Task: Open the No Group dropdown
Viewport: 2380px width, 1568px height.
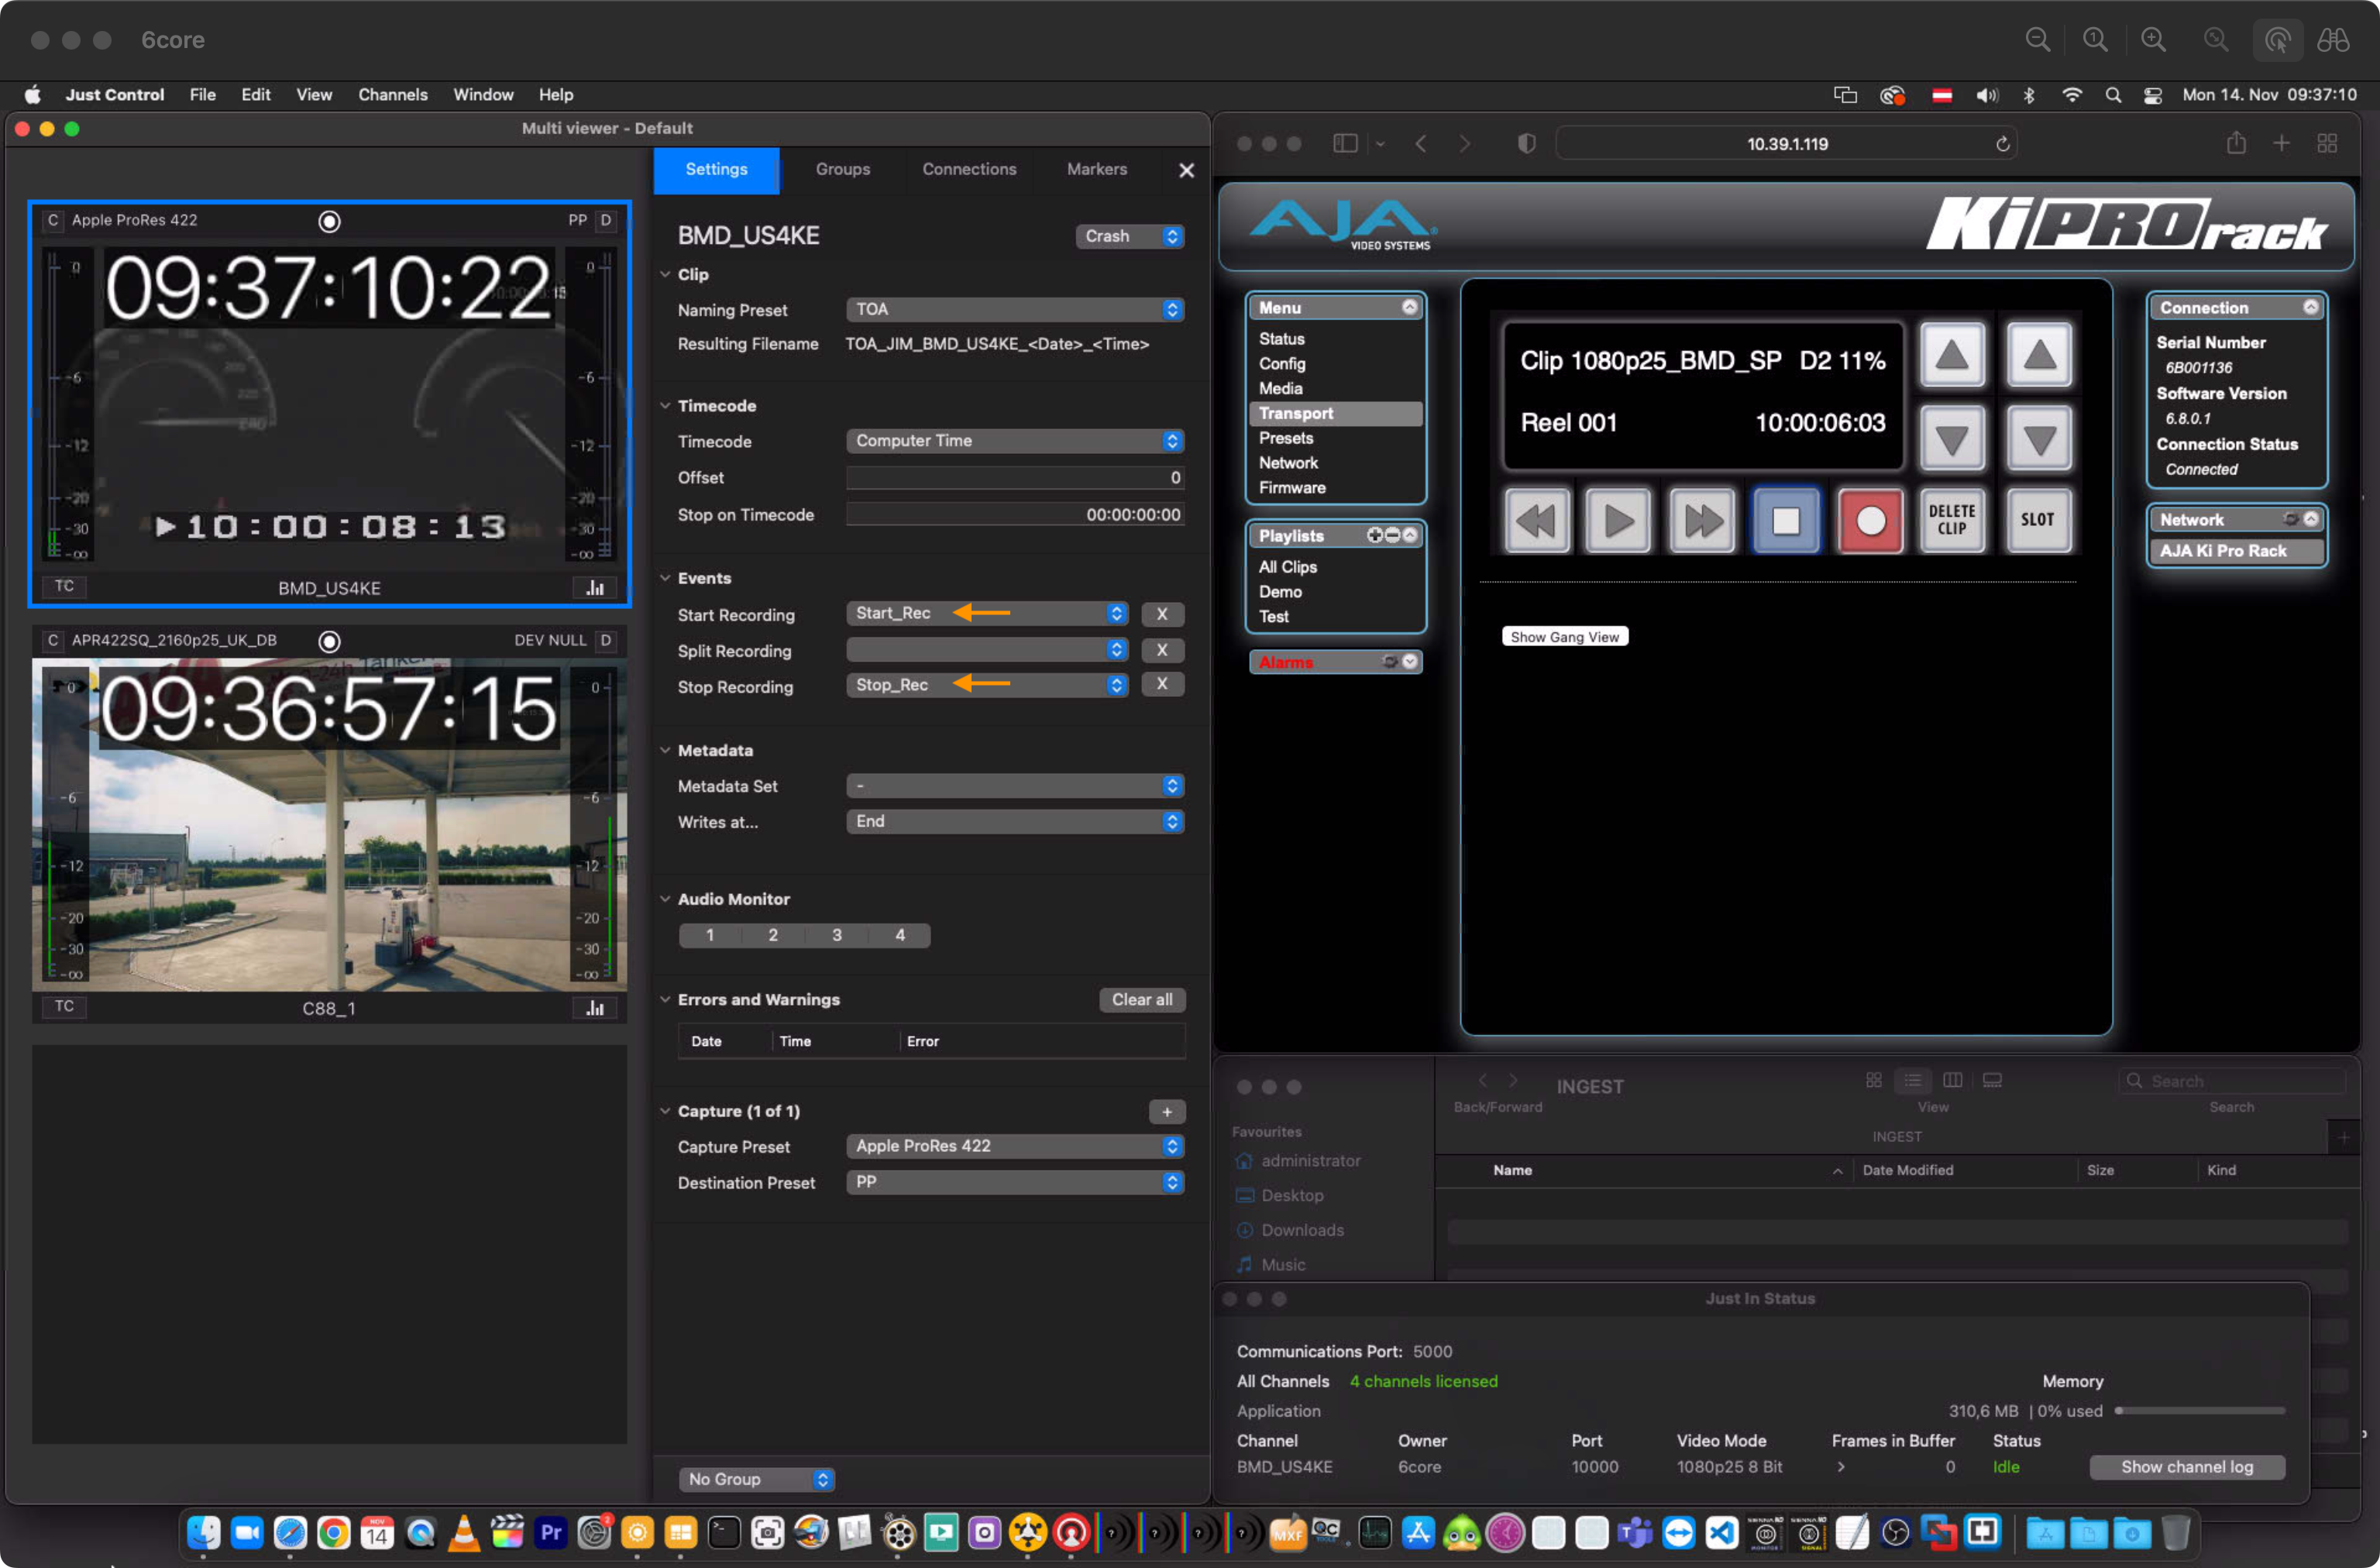Action: [757, 1479]
